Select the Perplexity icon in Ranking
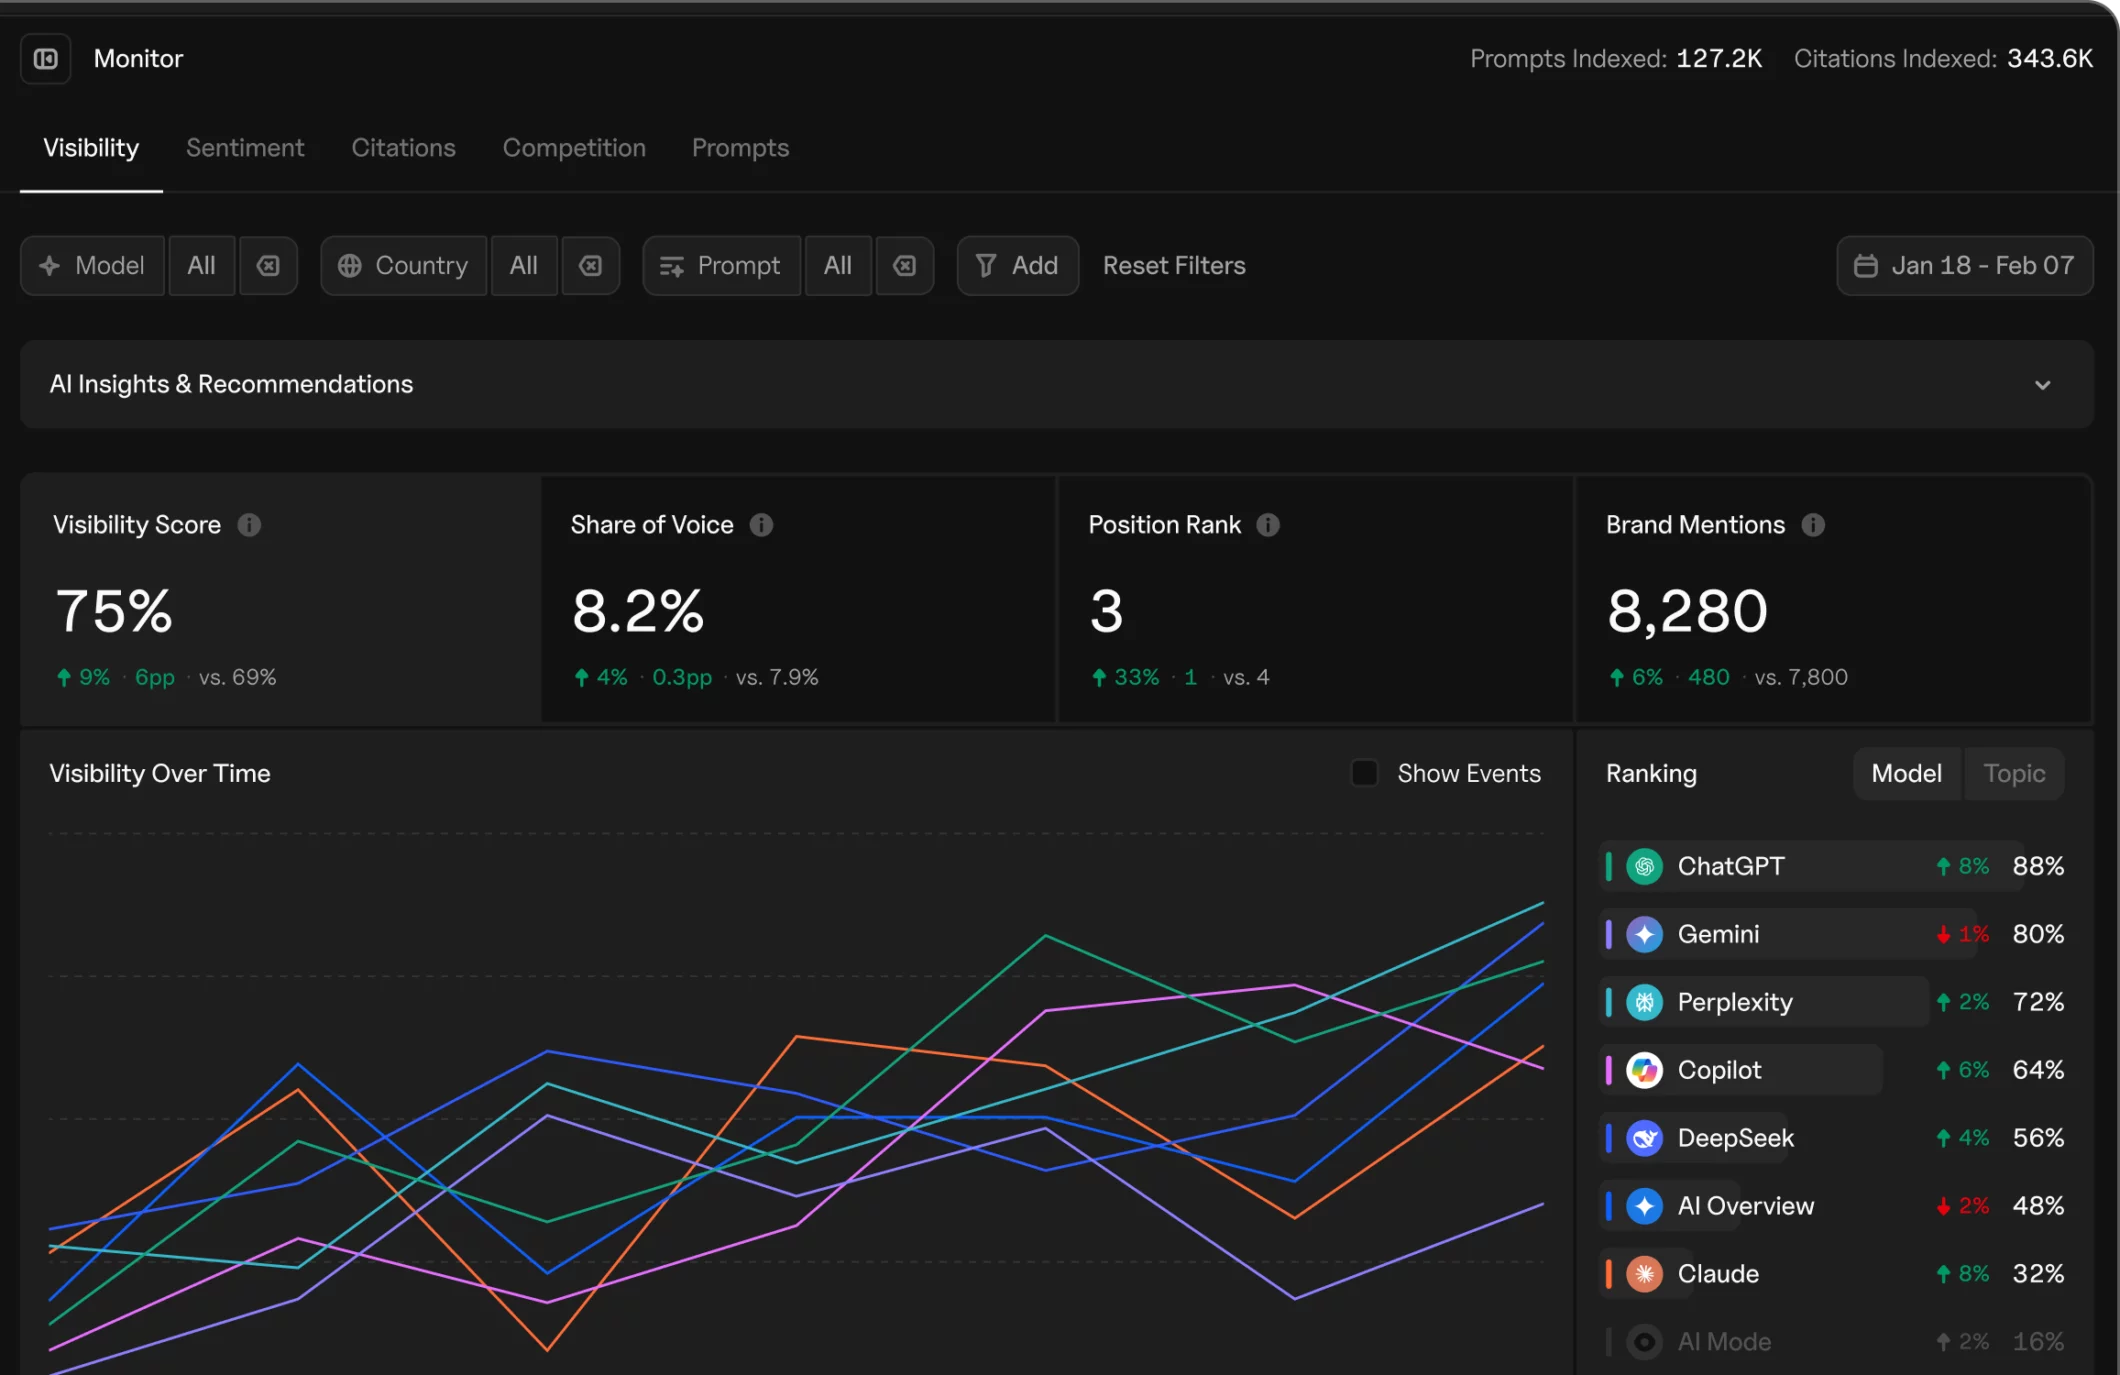The height and width of the screenshot is (1375, 2120). point(1643,1002)
